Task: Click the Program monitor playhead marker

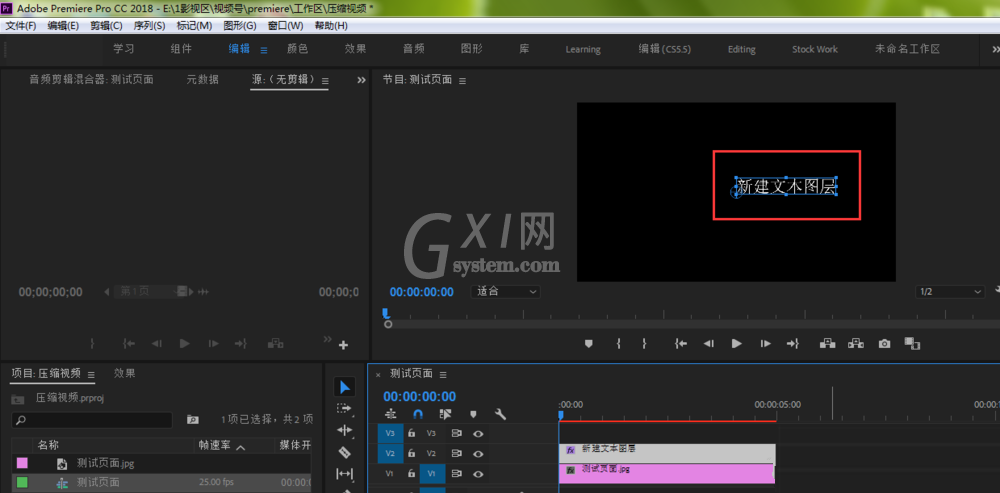Action: pyautogui.click(x=385, y=313)
